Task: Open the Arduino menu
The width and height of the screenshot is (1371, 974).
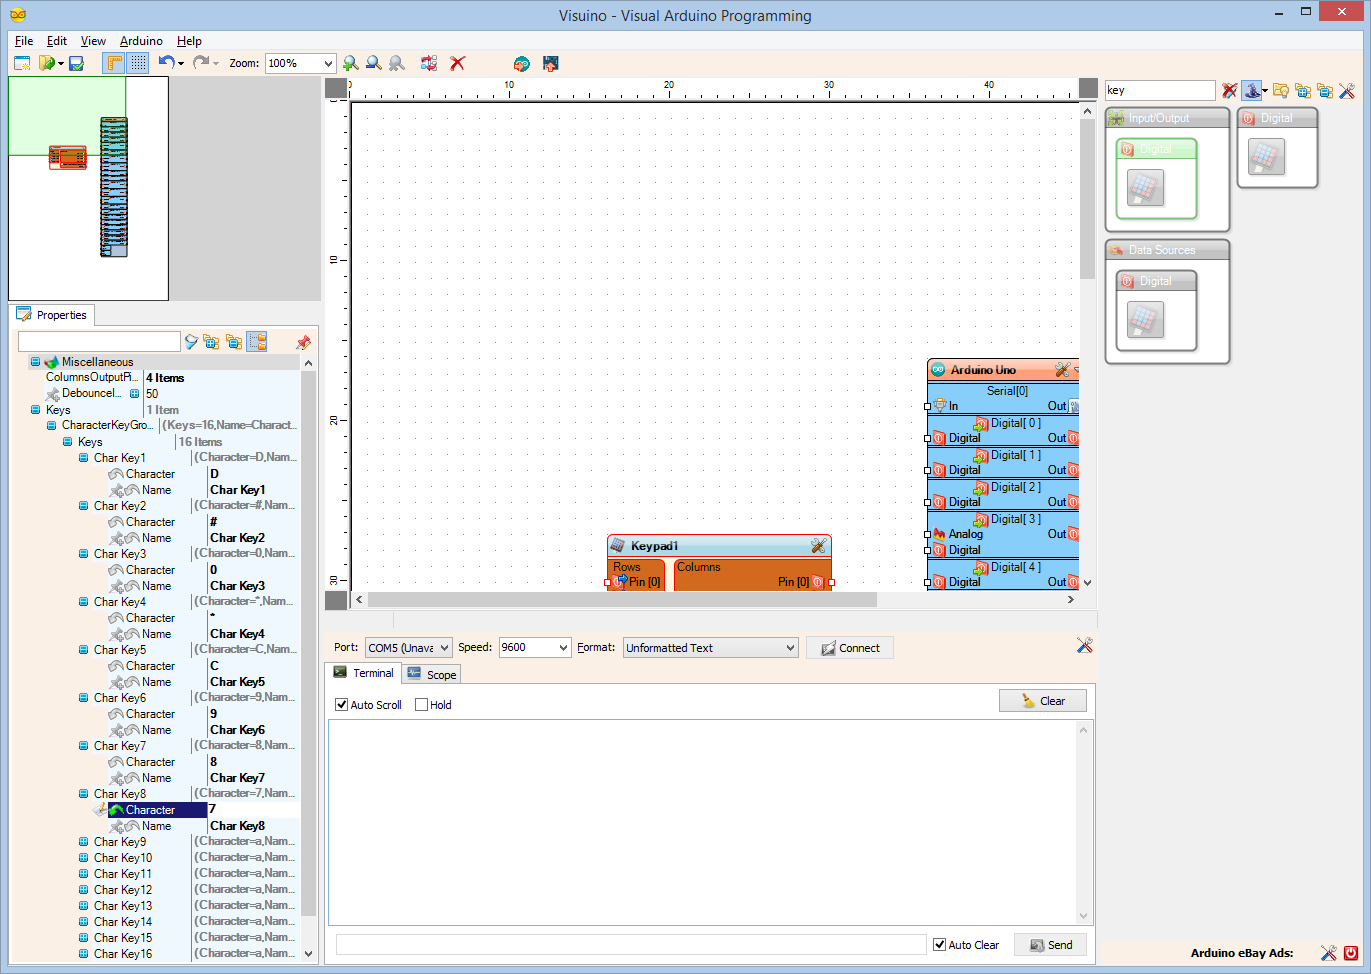Action: pyautogui.click(x=140, y=41)
